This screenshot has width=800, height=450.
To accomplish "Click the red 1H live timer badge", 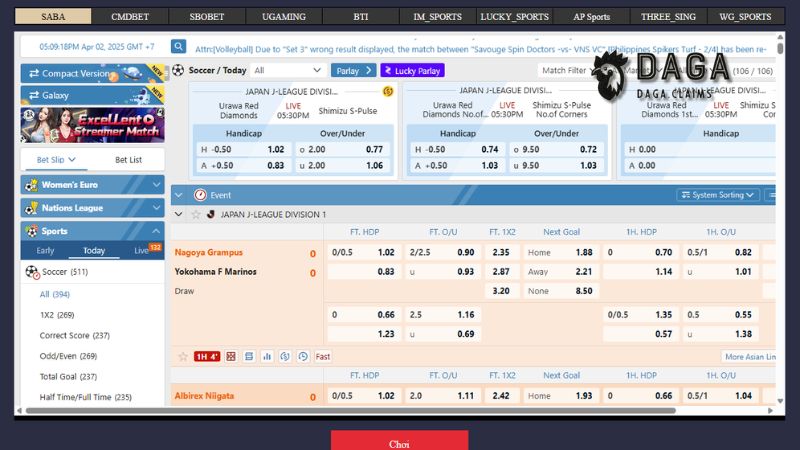I will point(207,356).
